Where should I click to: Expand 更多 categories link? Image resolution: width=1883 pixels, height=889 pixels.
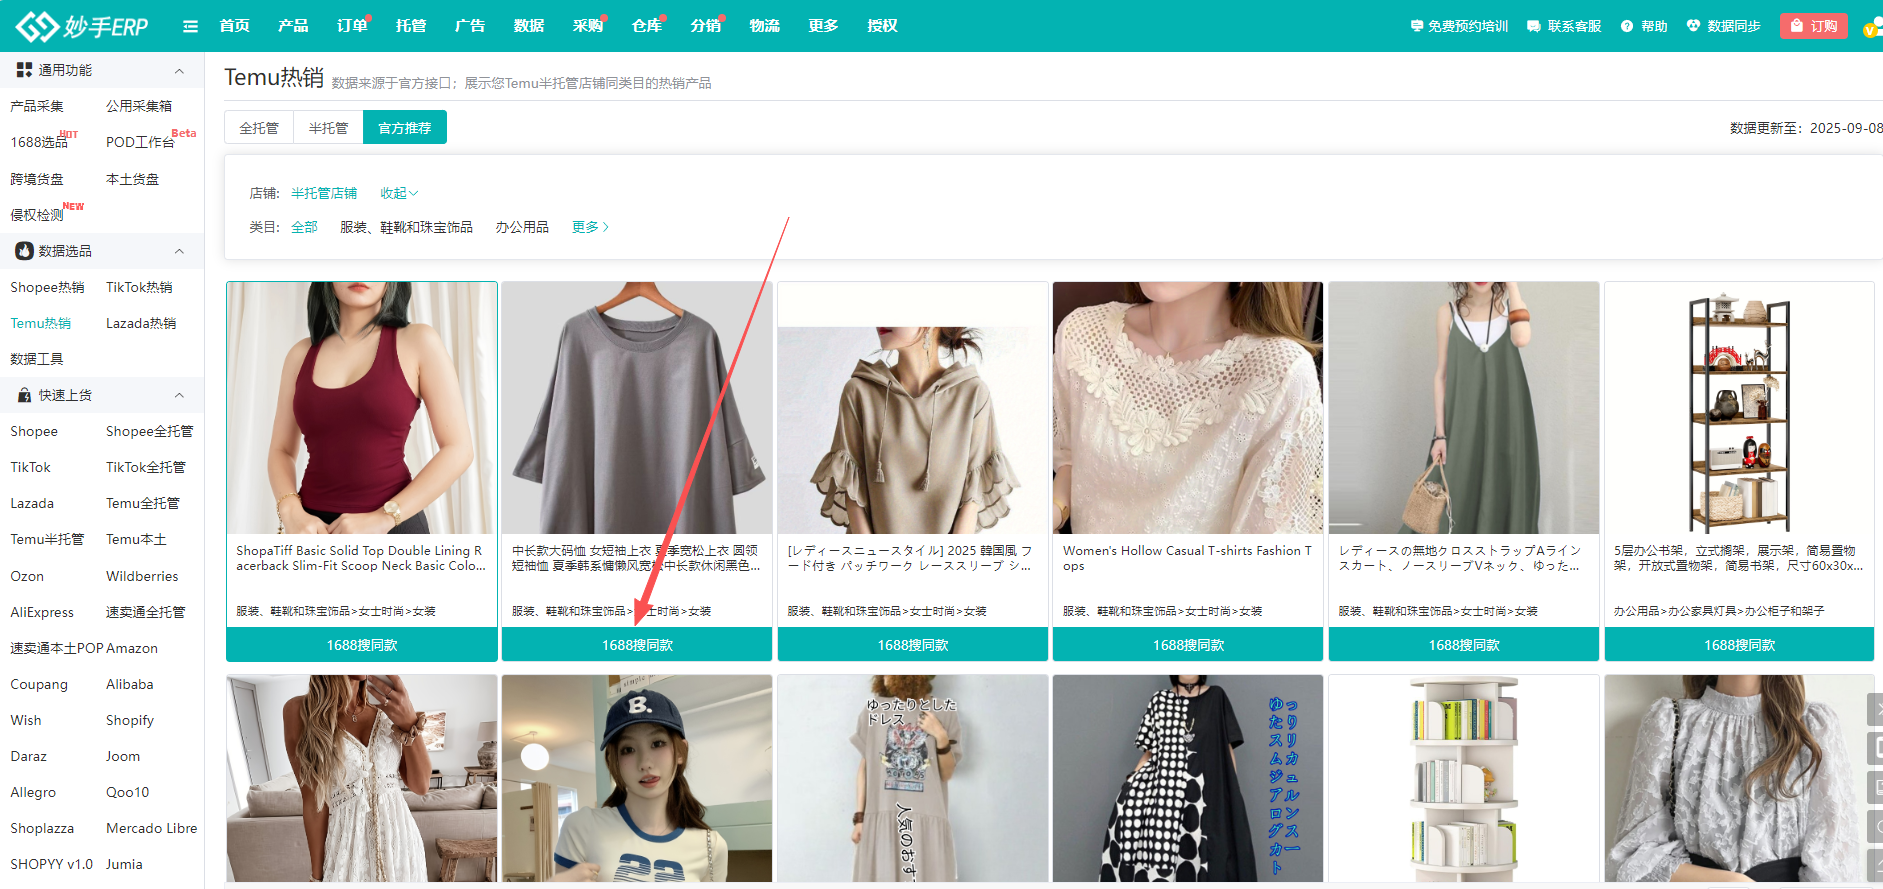(589, 227)
